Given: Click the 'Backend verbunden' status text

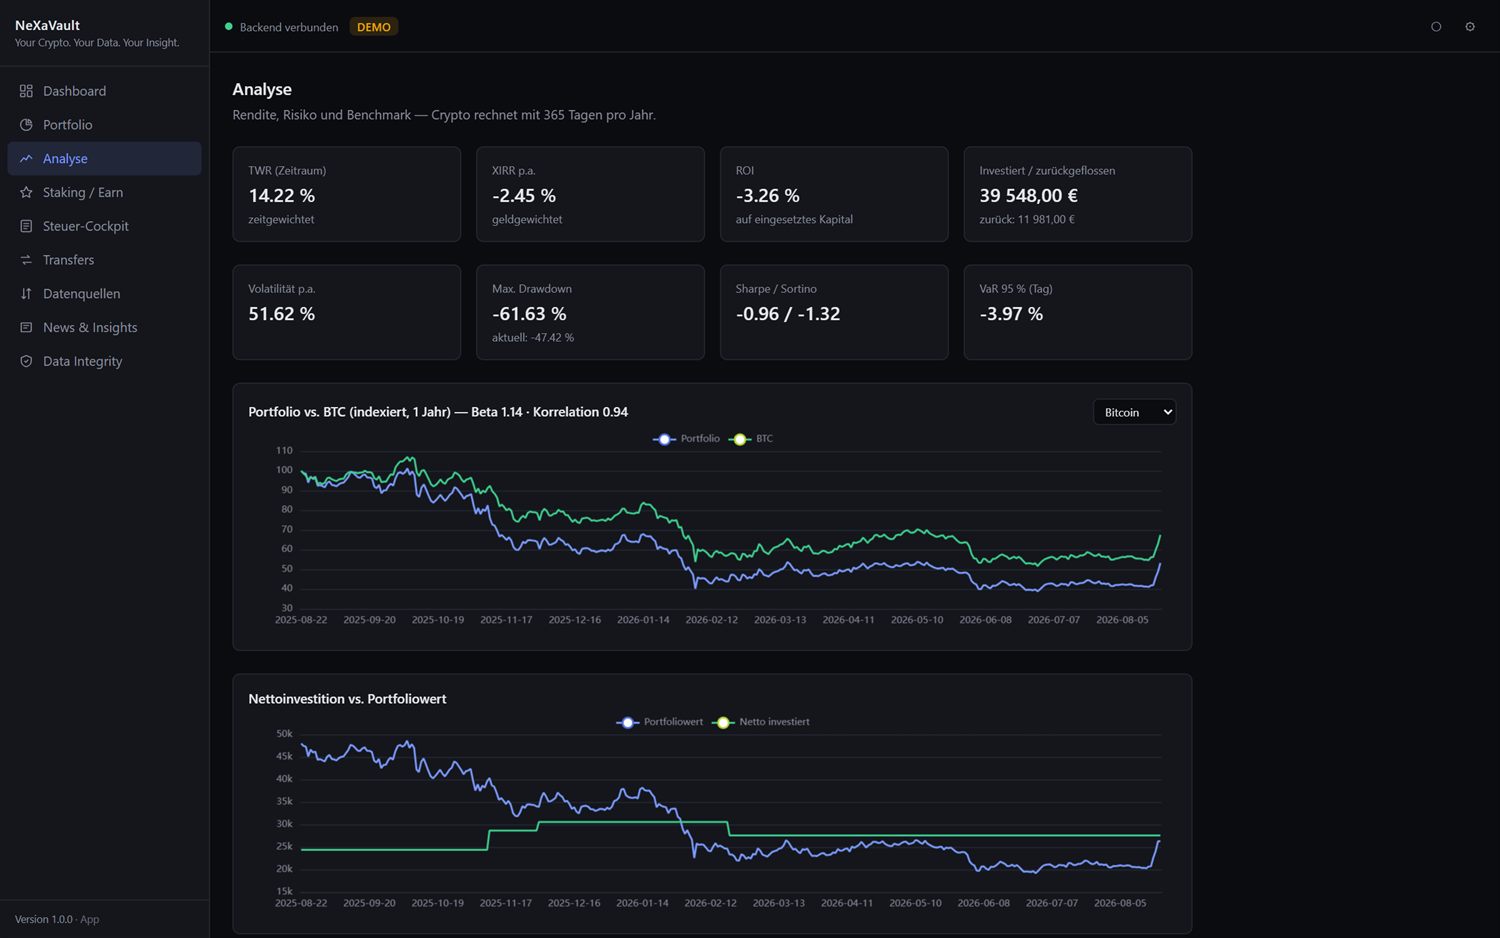Looking at the screenshot, I should pyautogui.click(x=289, y=27).
